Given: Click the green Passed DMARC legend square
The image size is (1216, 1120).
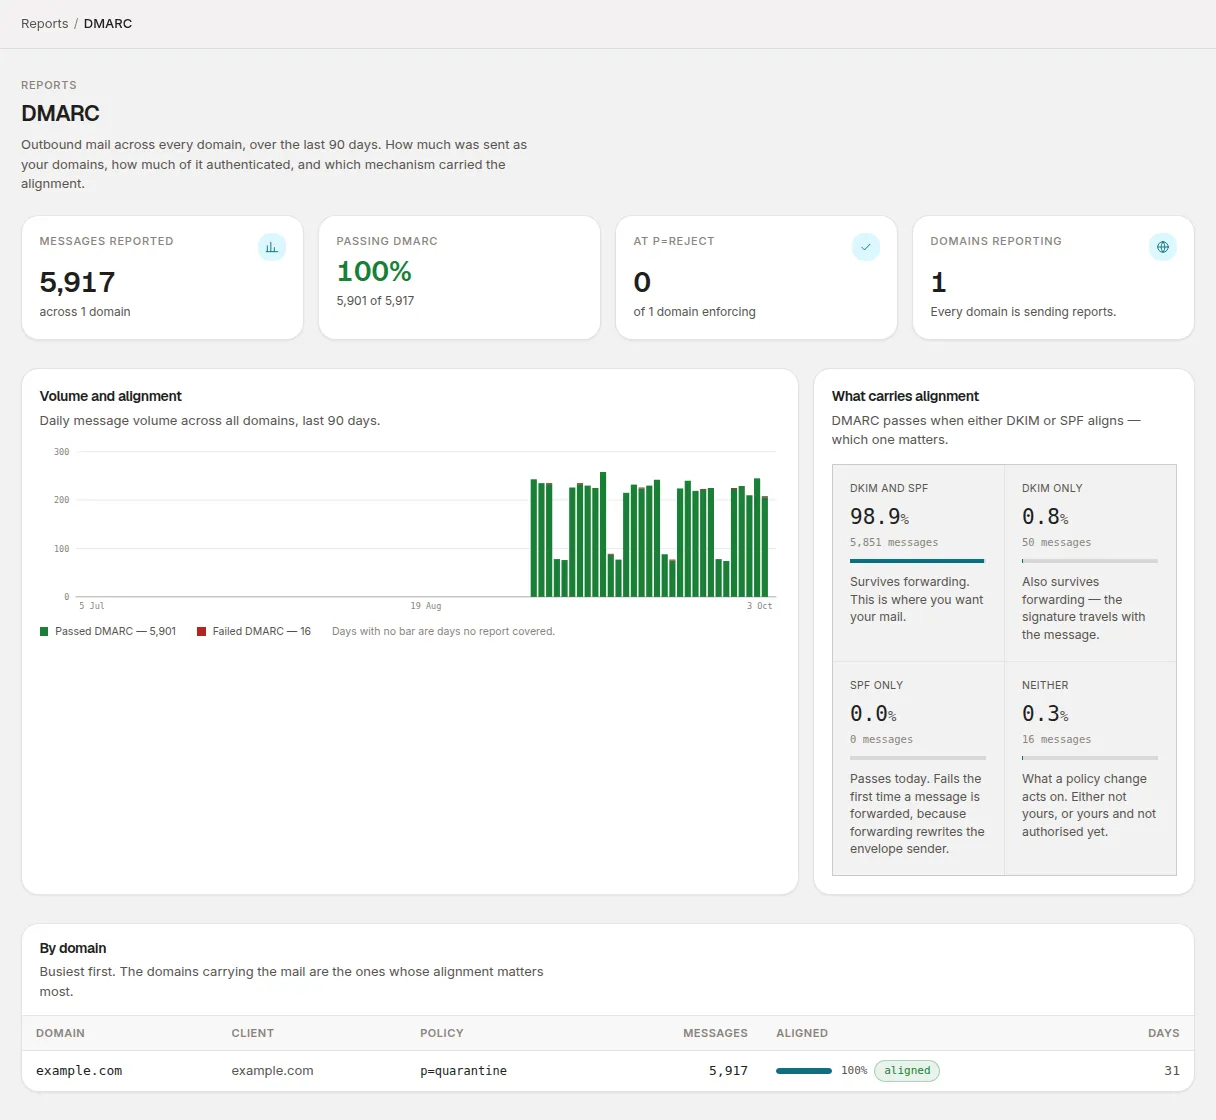Looking at the screenshot, I should [44, 632].
